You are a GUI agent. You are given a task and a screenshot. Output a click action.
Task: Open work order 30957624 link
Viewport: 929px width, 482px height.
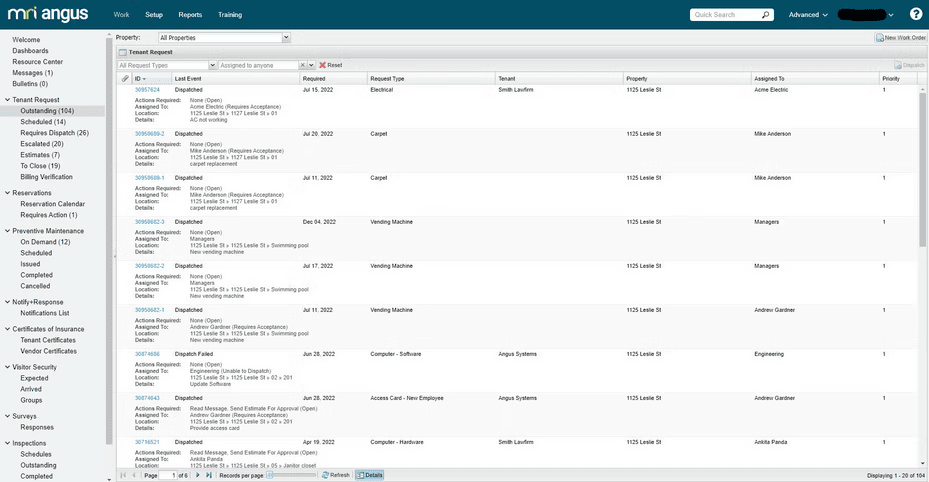(x=147, y=90)
